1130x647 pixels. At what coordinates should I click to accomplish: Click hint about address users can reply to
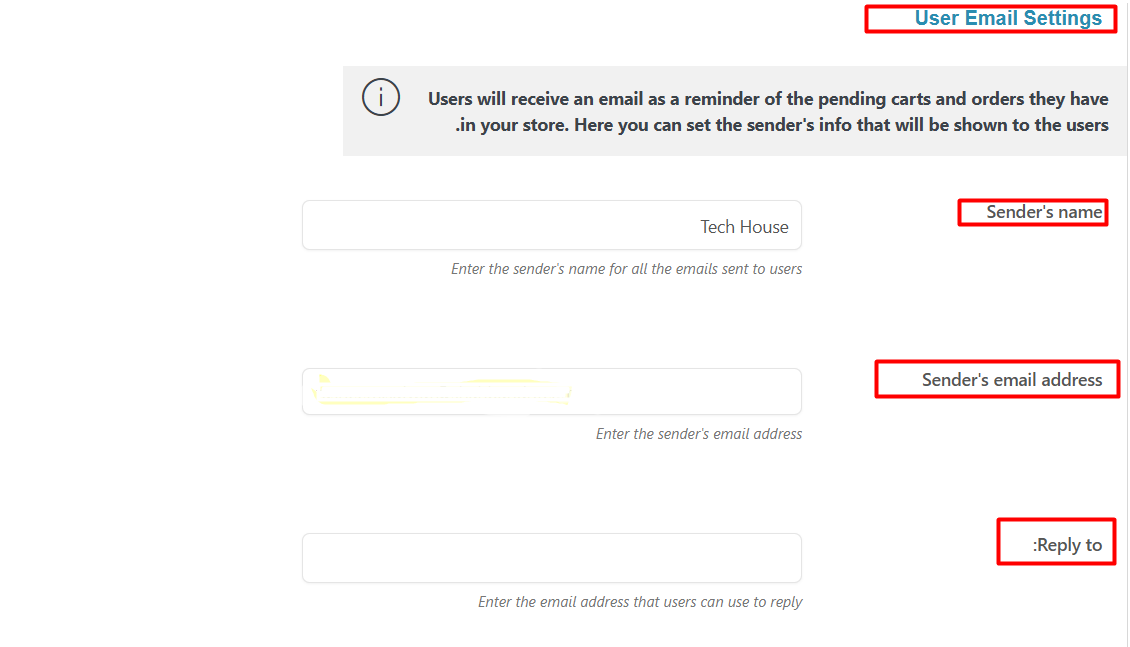tap(640, 602)
